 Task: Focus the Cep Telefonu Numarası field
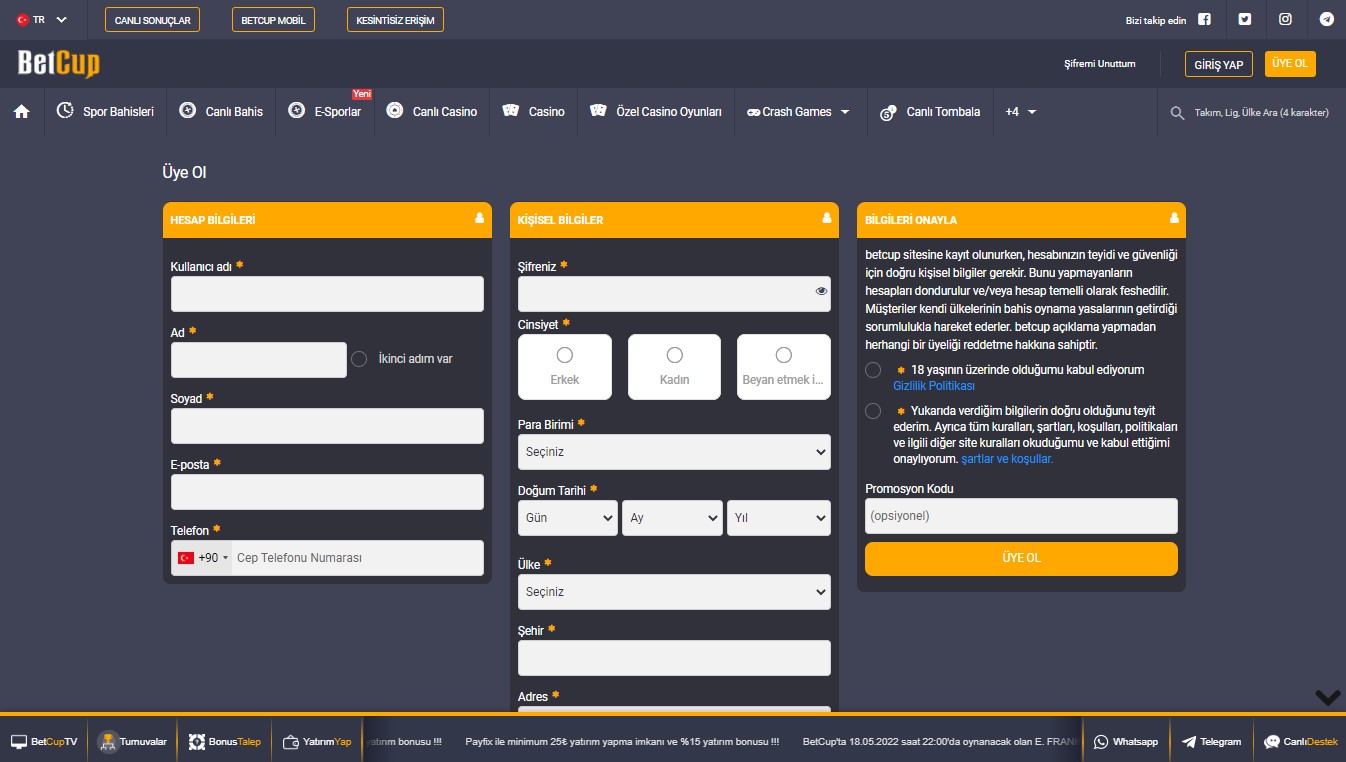click(358, 558)
